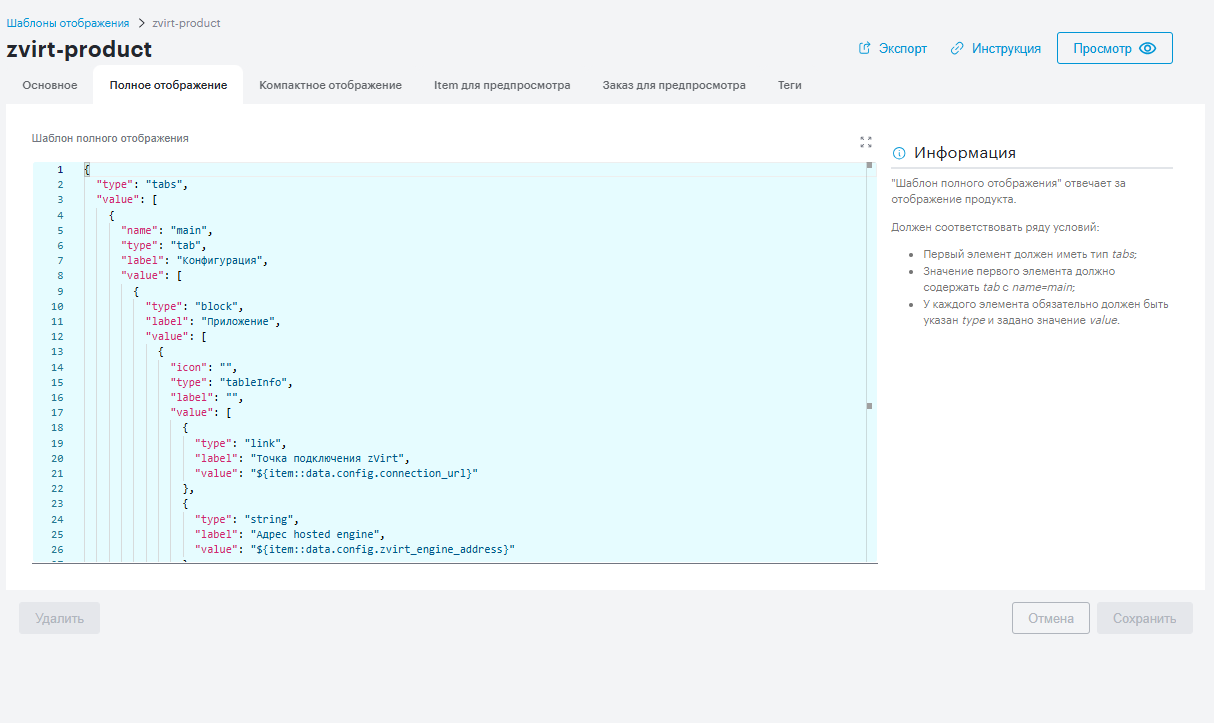
Task: Click the Инструкция link
Action: [1006, 48]
